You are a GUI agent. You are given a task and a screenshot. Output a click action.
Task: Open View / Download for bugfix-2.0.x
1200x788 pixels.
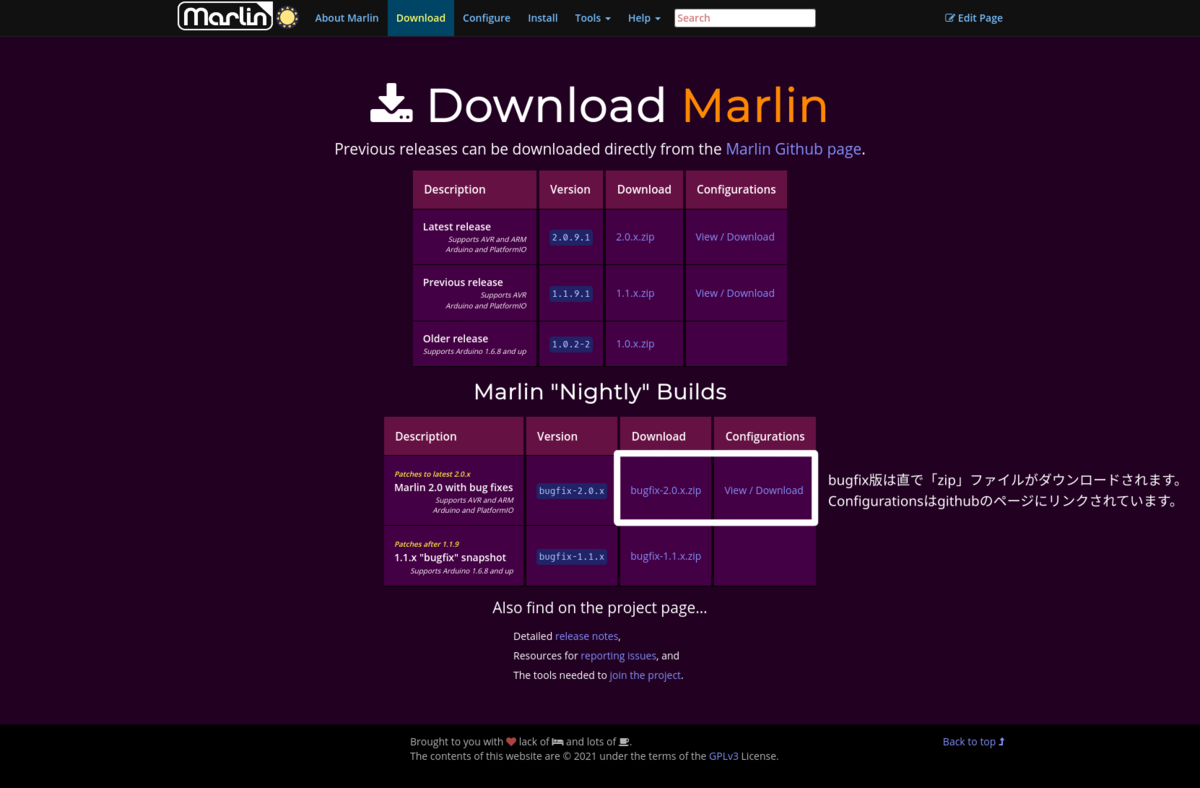tap(764, 490)
